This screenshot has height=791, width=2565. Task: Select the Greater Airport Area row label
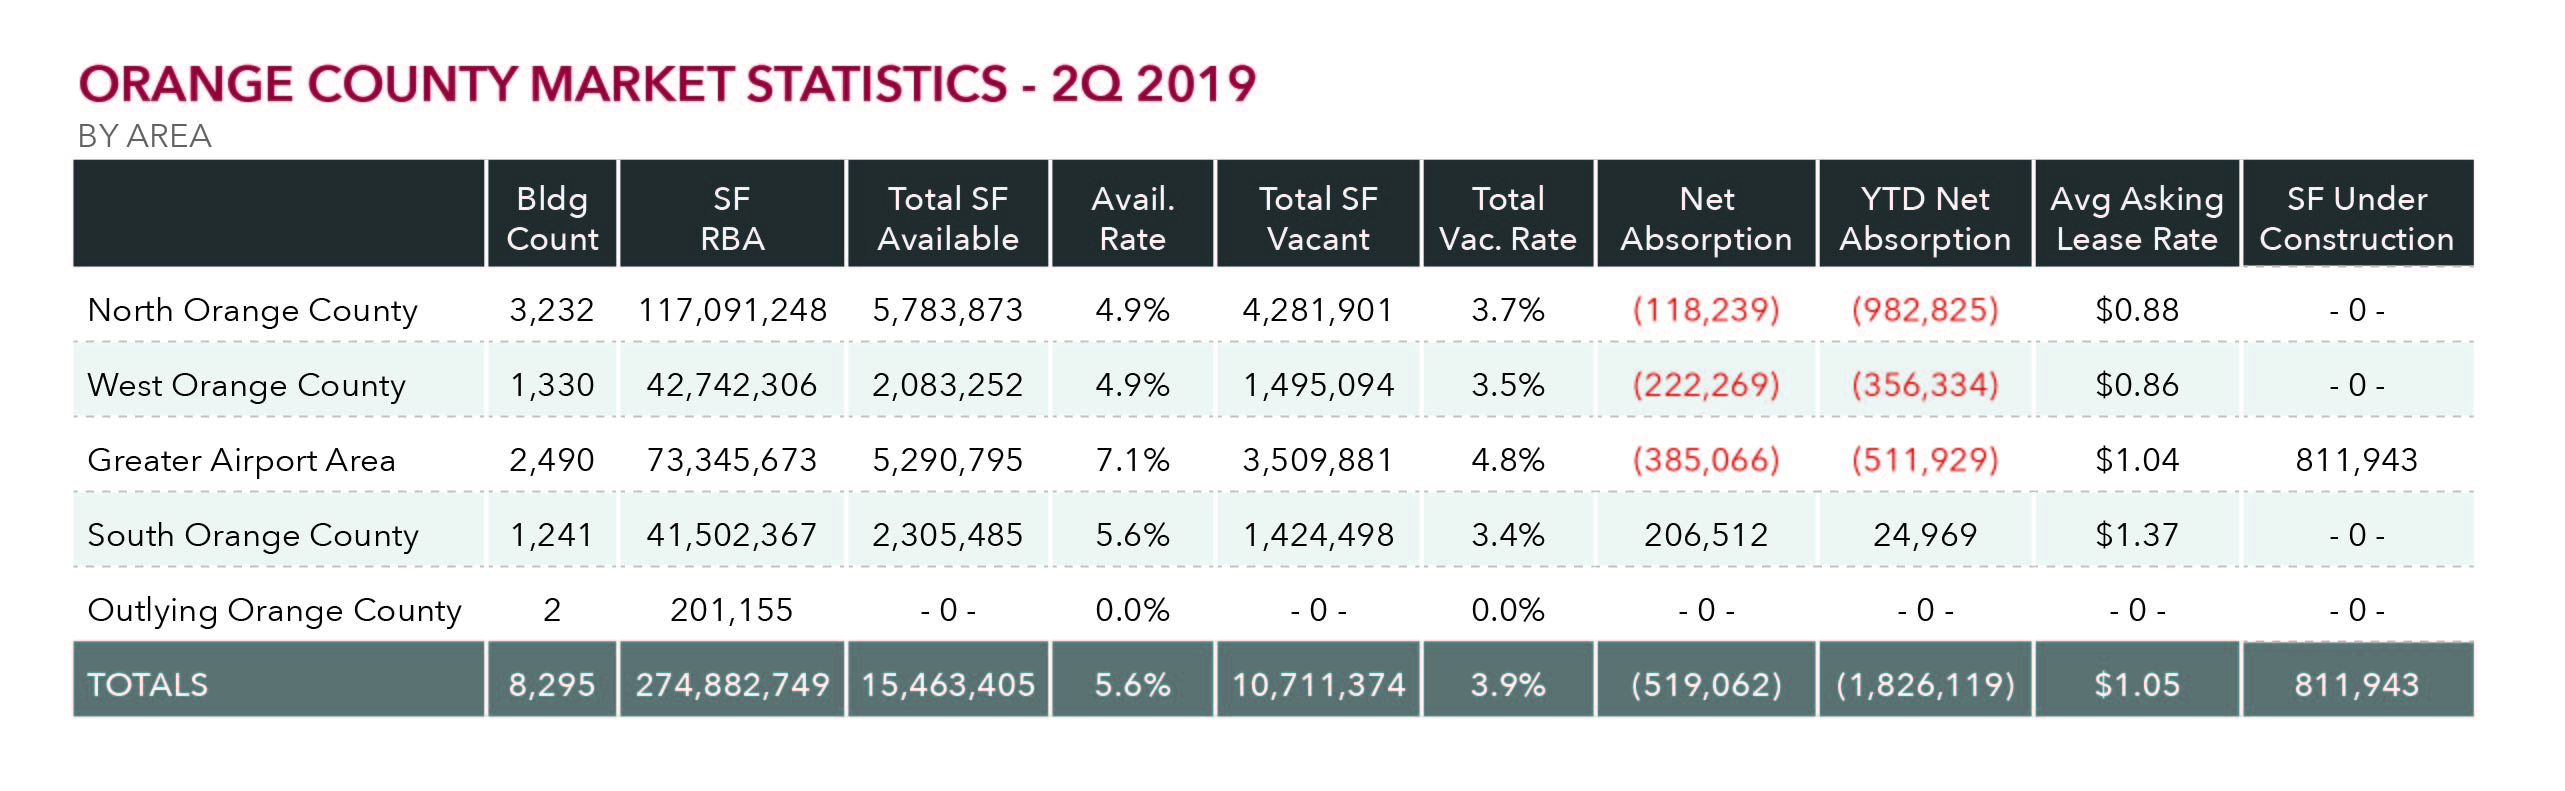point(241,460)
